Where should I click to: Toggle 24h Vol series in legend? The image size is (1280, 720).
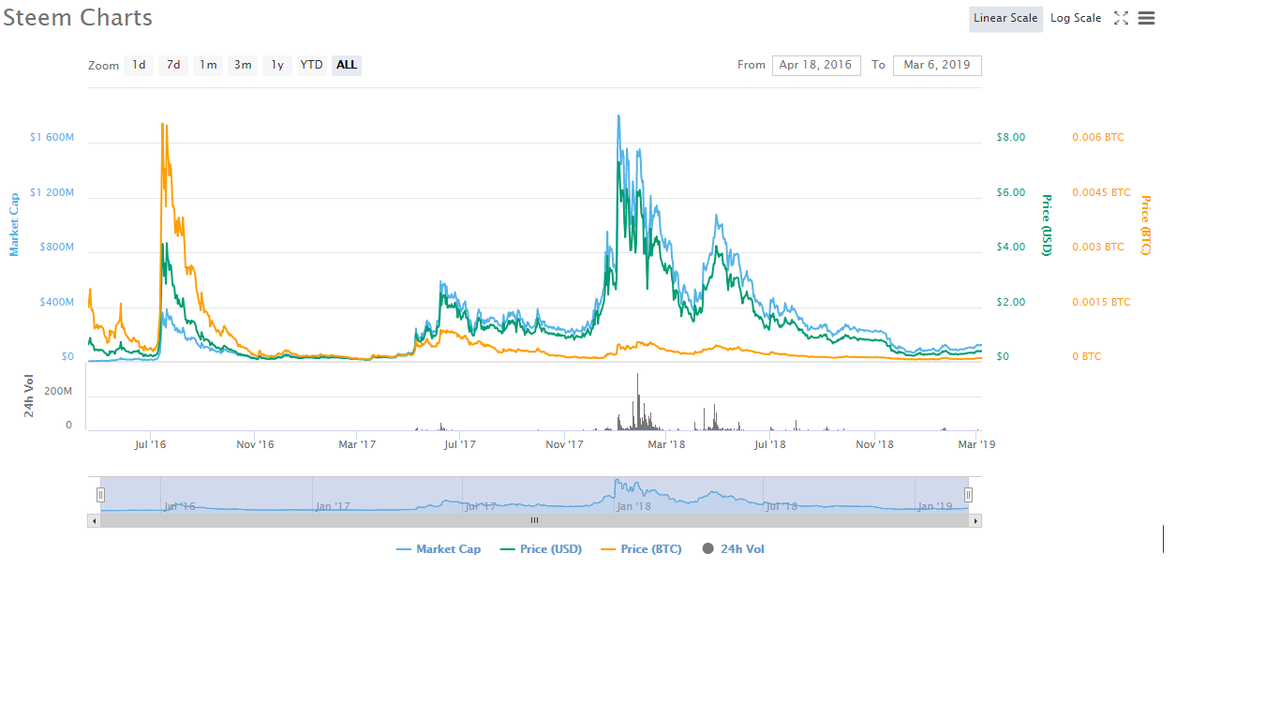[x=733, y=549]
